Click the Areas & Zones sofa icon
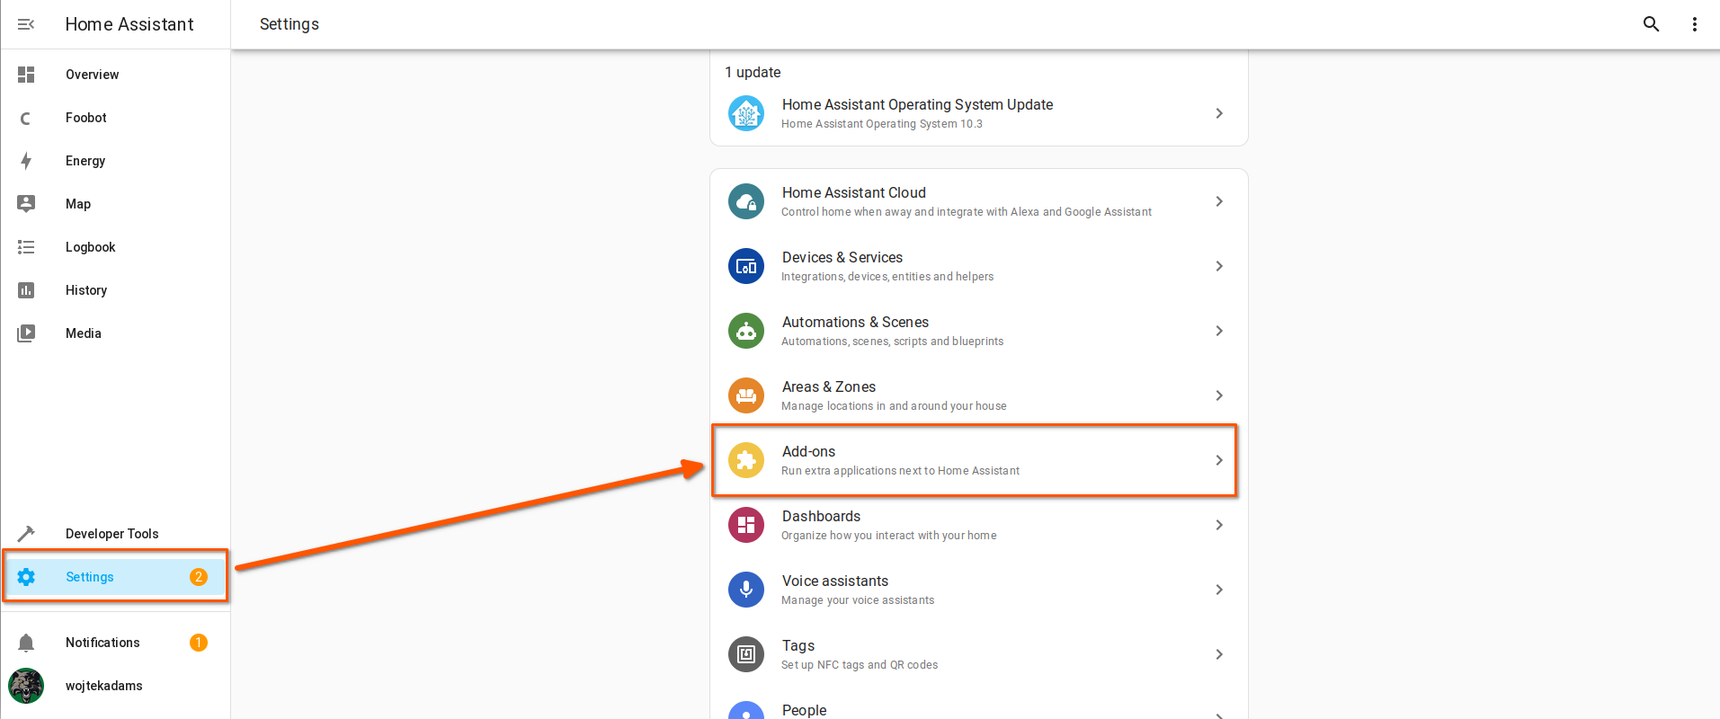Viewport: 1720px width, 719px height. pyautogui.click(x=746, y=396)
